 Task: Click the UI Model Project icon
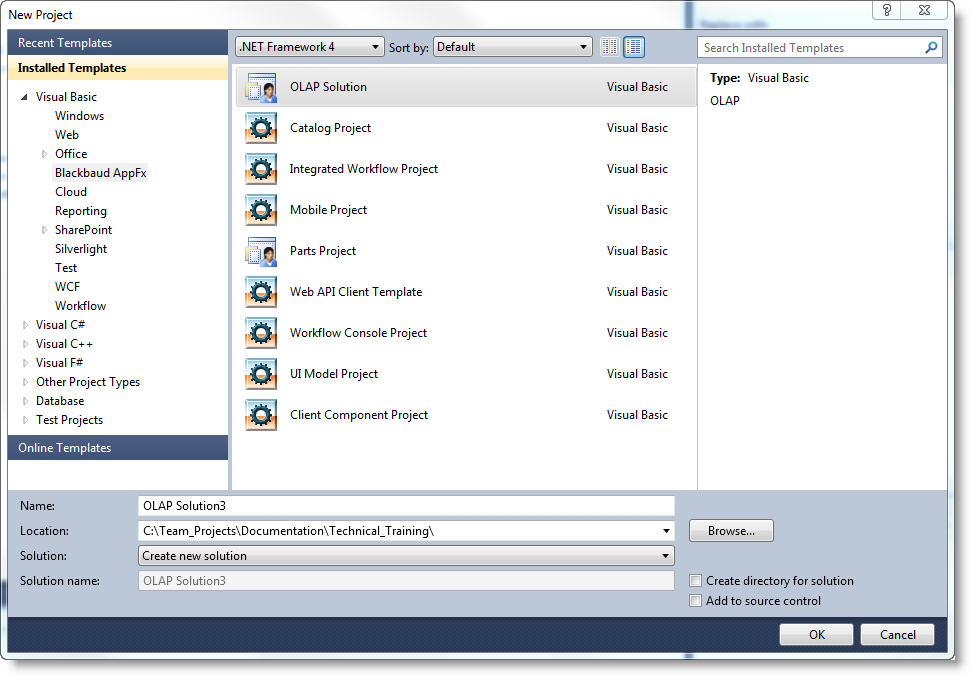coord(261,374)
